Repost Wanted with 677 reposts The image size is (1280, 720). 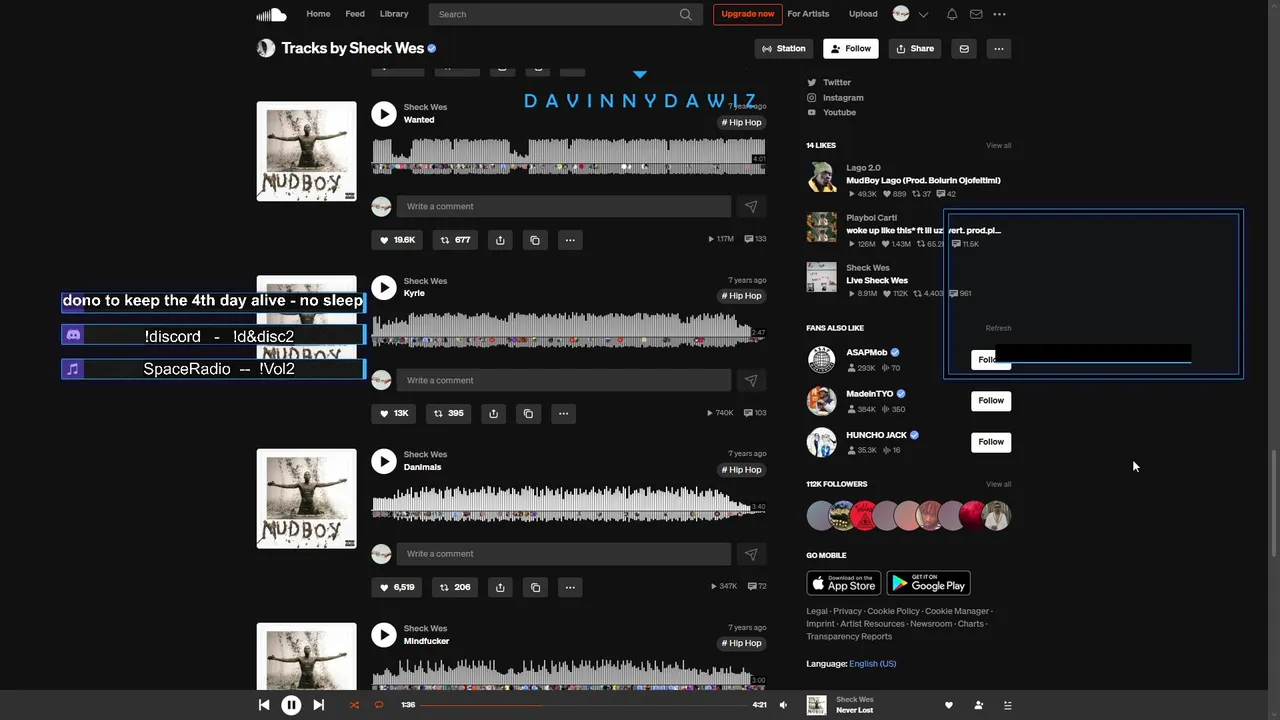[455, 240]
